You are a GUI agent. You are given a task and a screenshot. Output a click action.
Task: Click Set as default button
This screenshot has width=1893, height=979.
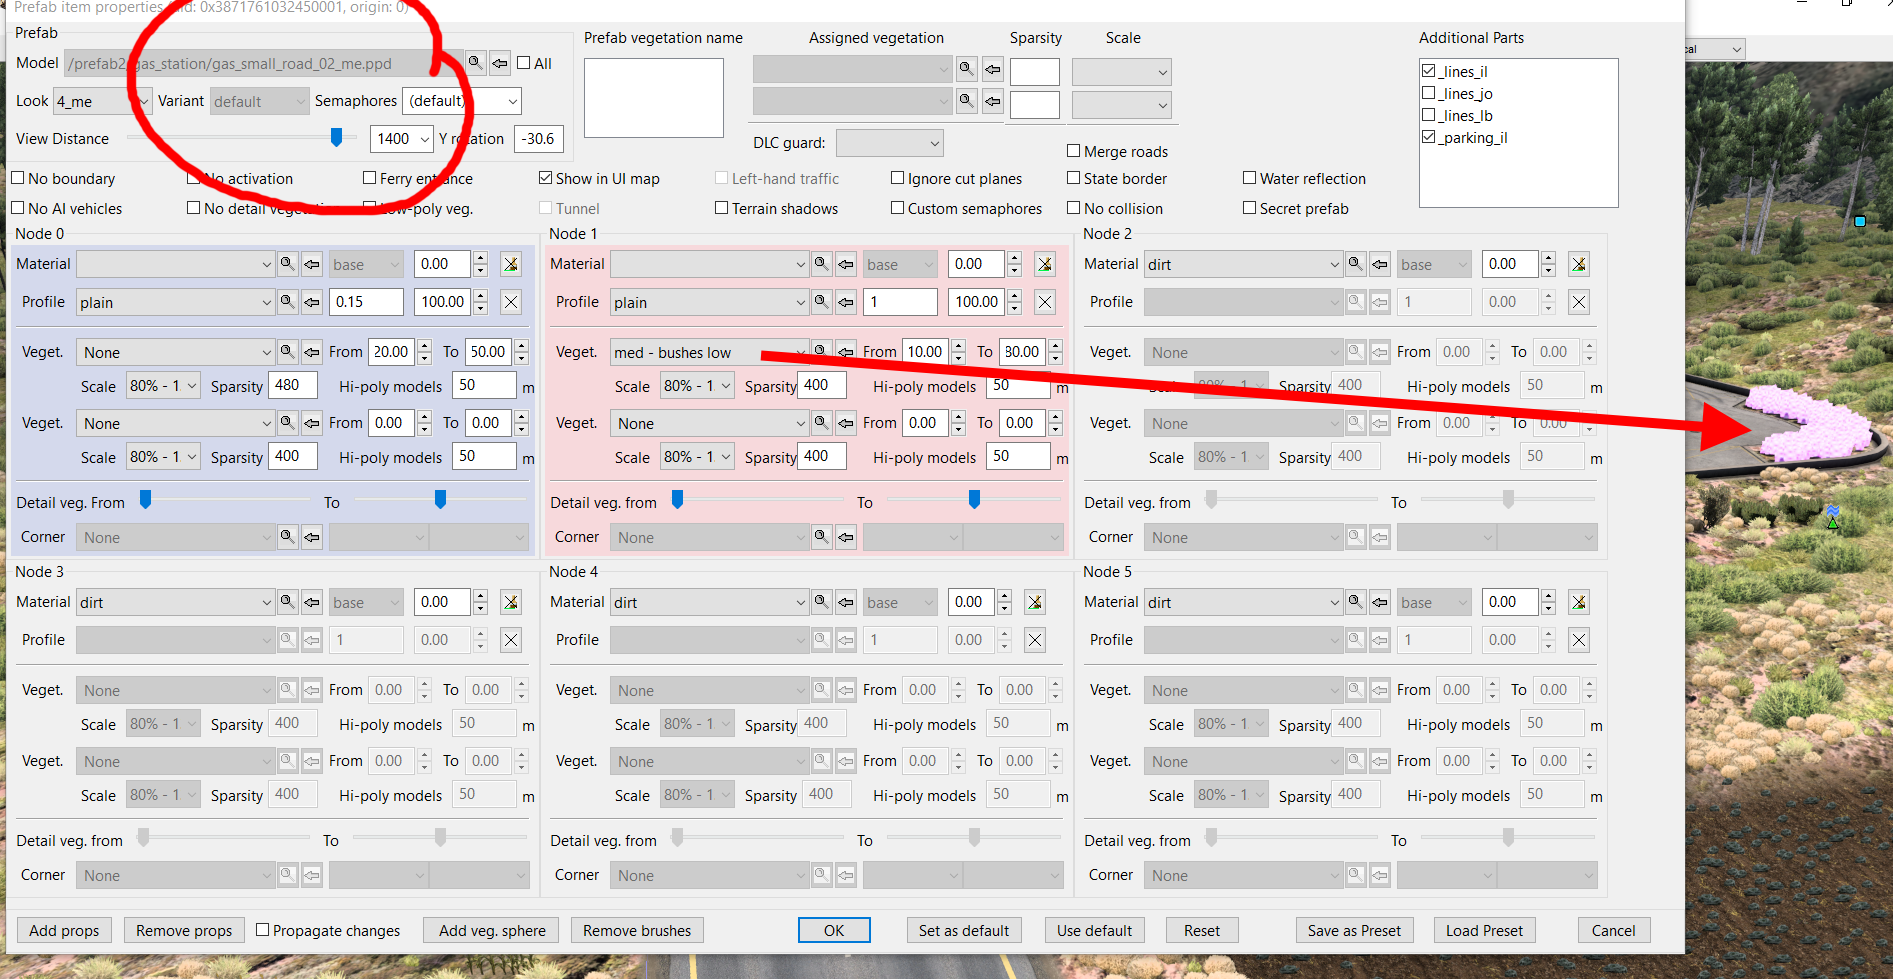pyautogui.click(x=964, y=930)
